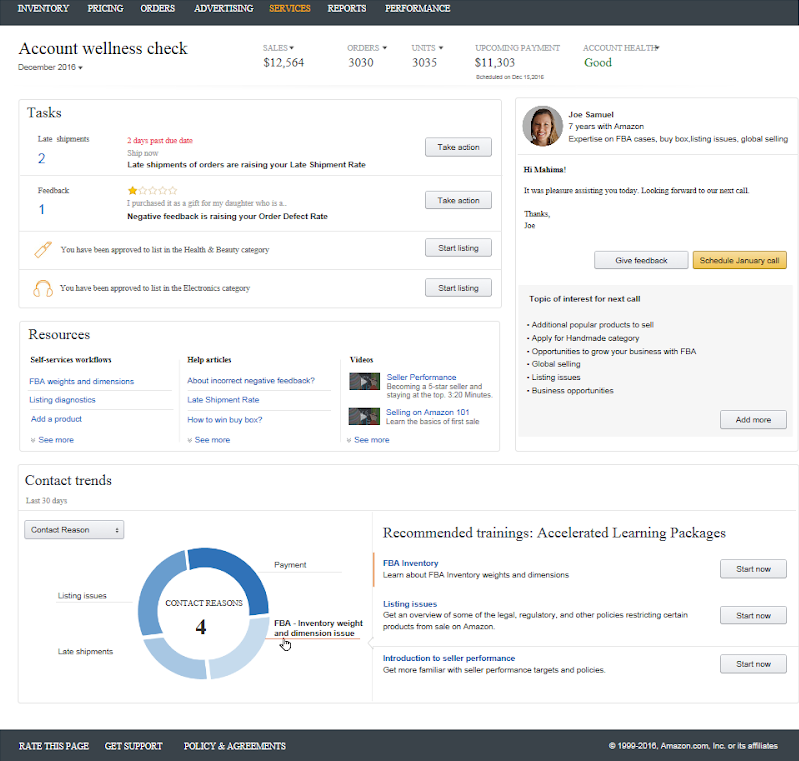Expand the Orders metric dropdown

point(367,48)
